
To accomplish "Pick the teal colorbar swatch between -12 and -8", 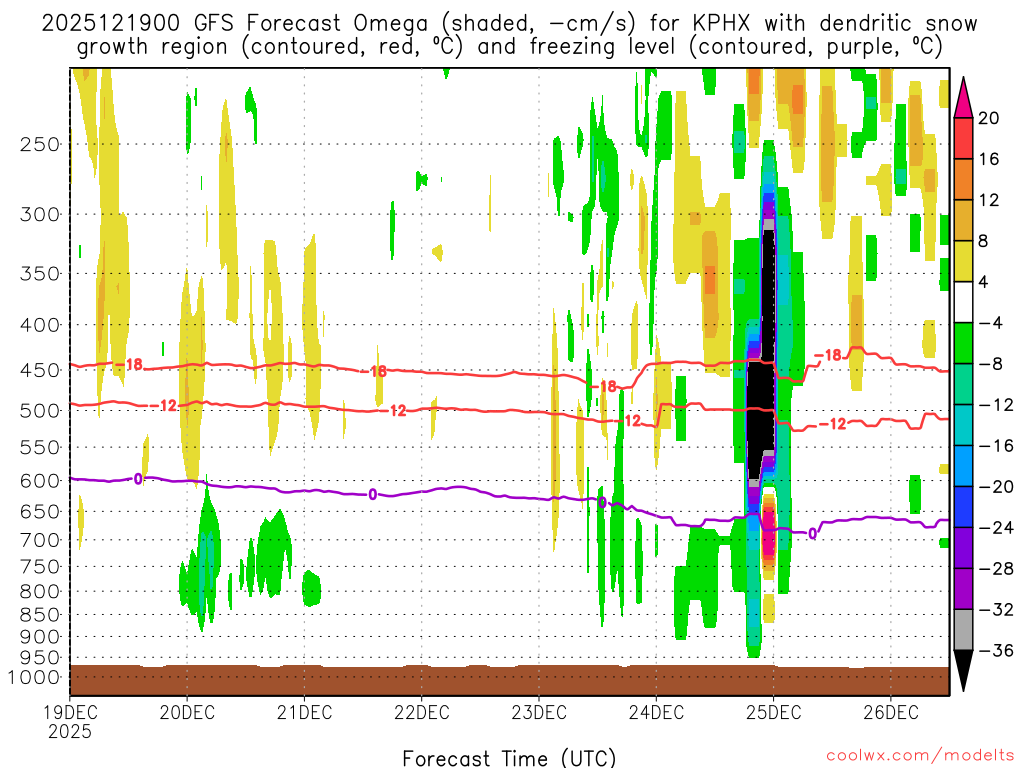I will (963, 384).
